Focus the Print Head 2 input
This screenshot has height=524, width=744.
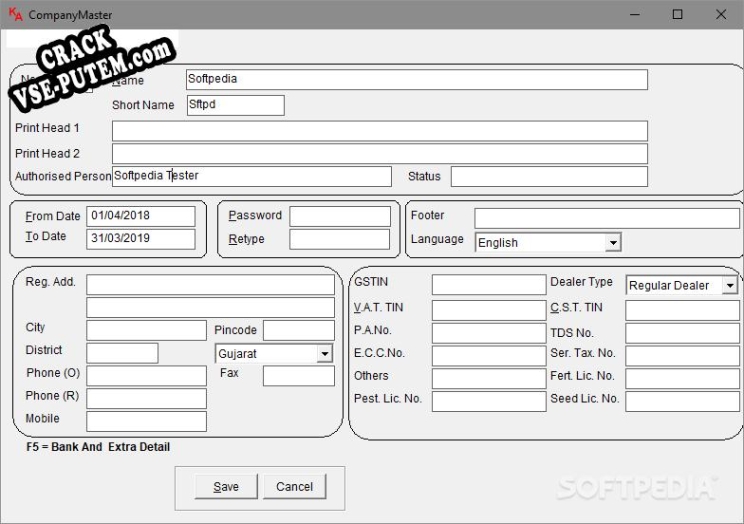(380, 154)
